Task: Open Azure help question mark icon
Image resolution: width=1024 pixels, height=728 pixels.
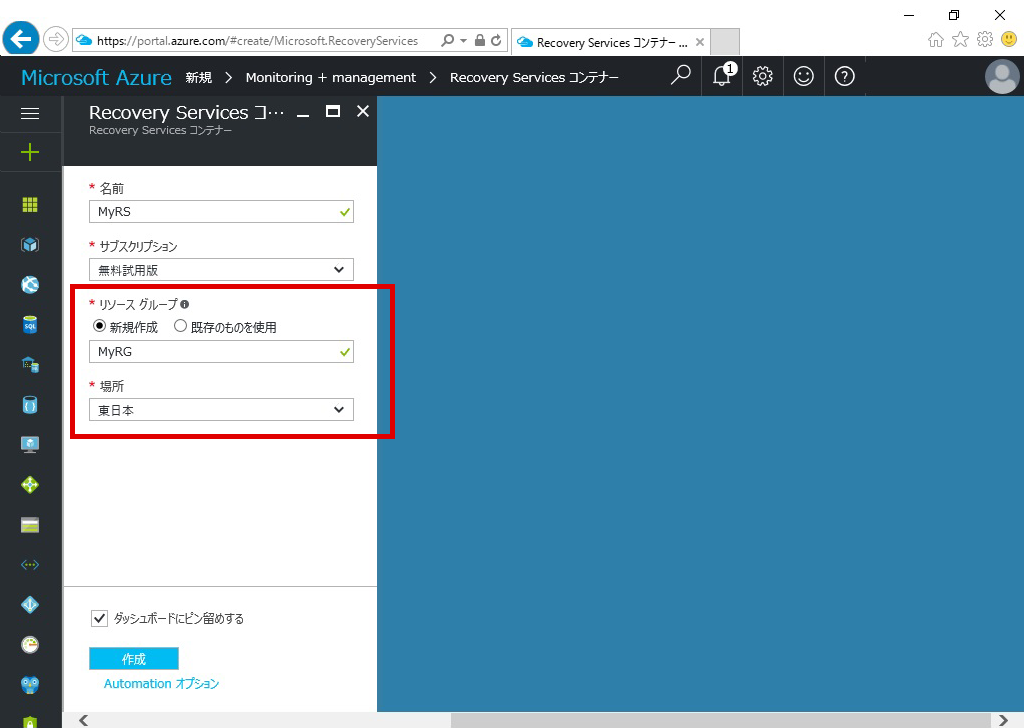Action: click(x=844, y=76)
